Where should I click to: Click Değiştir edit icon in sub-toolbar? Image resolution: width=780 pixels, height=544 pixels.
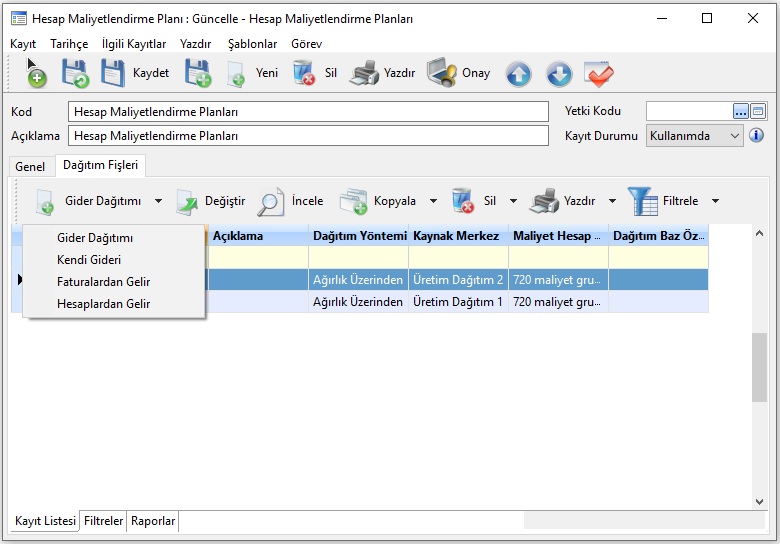[188, 201]
